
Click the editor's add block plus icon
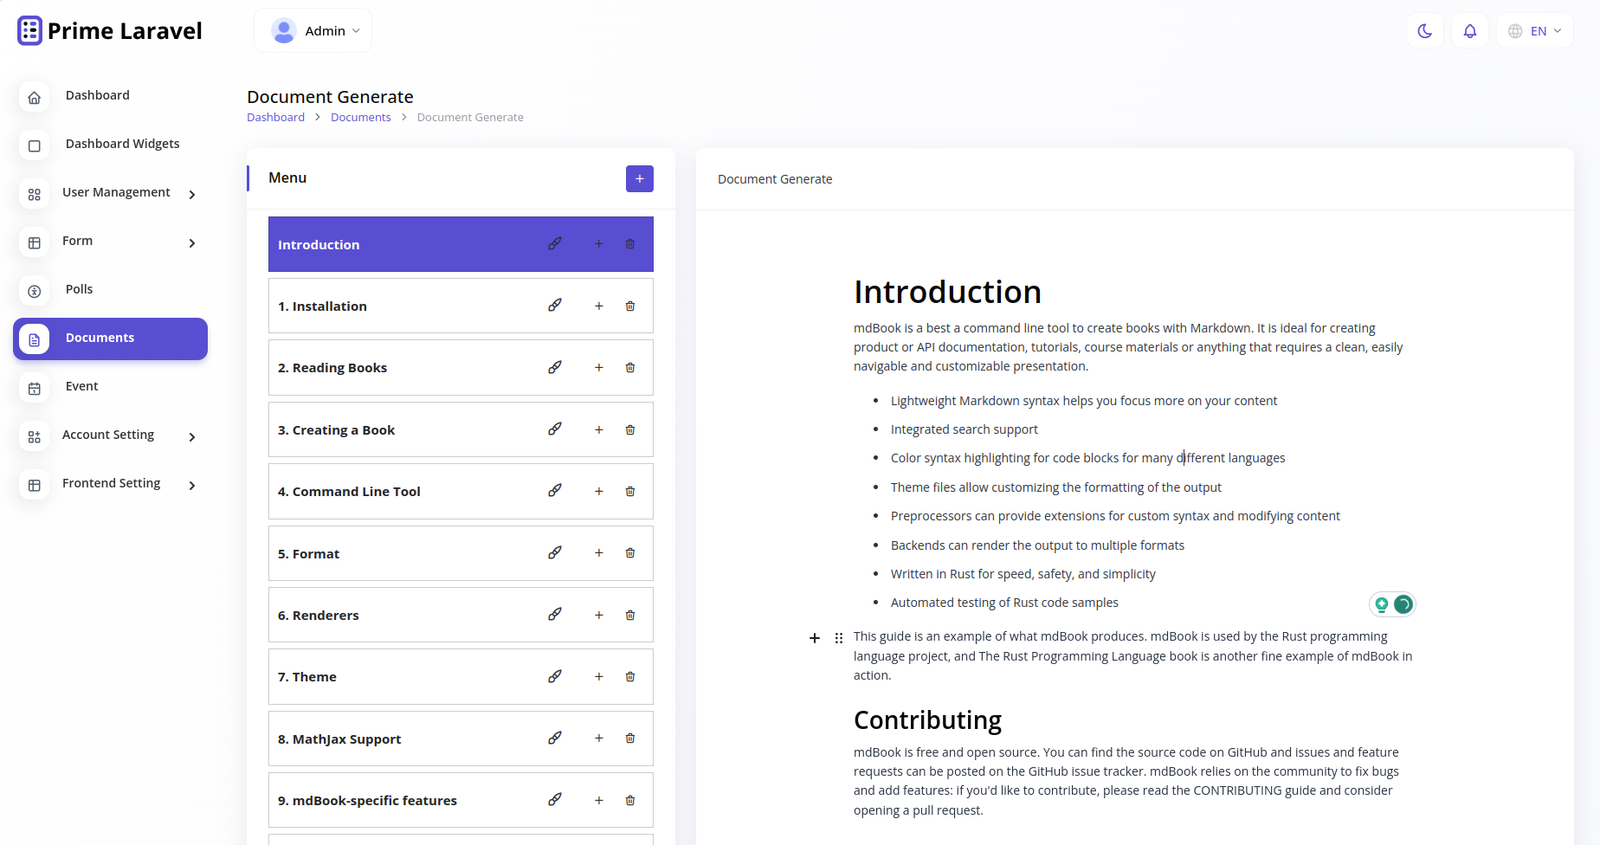tap(814, 638)
